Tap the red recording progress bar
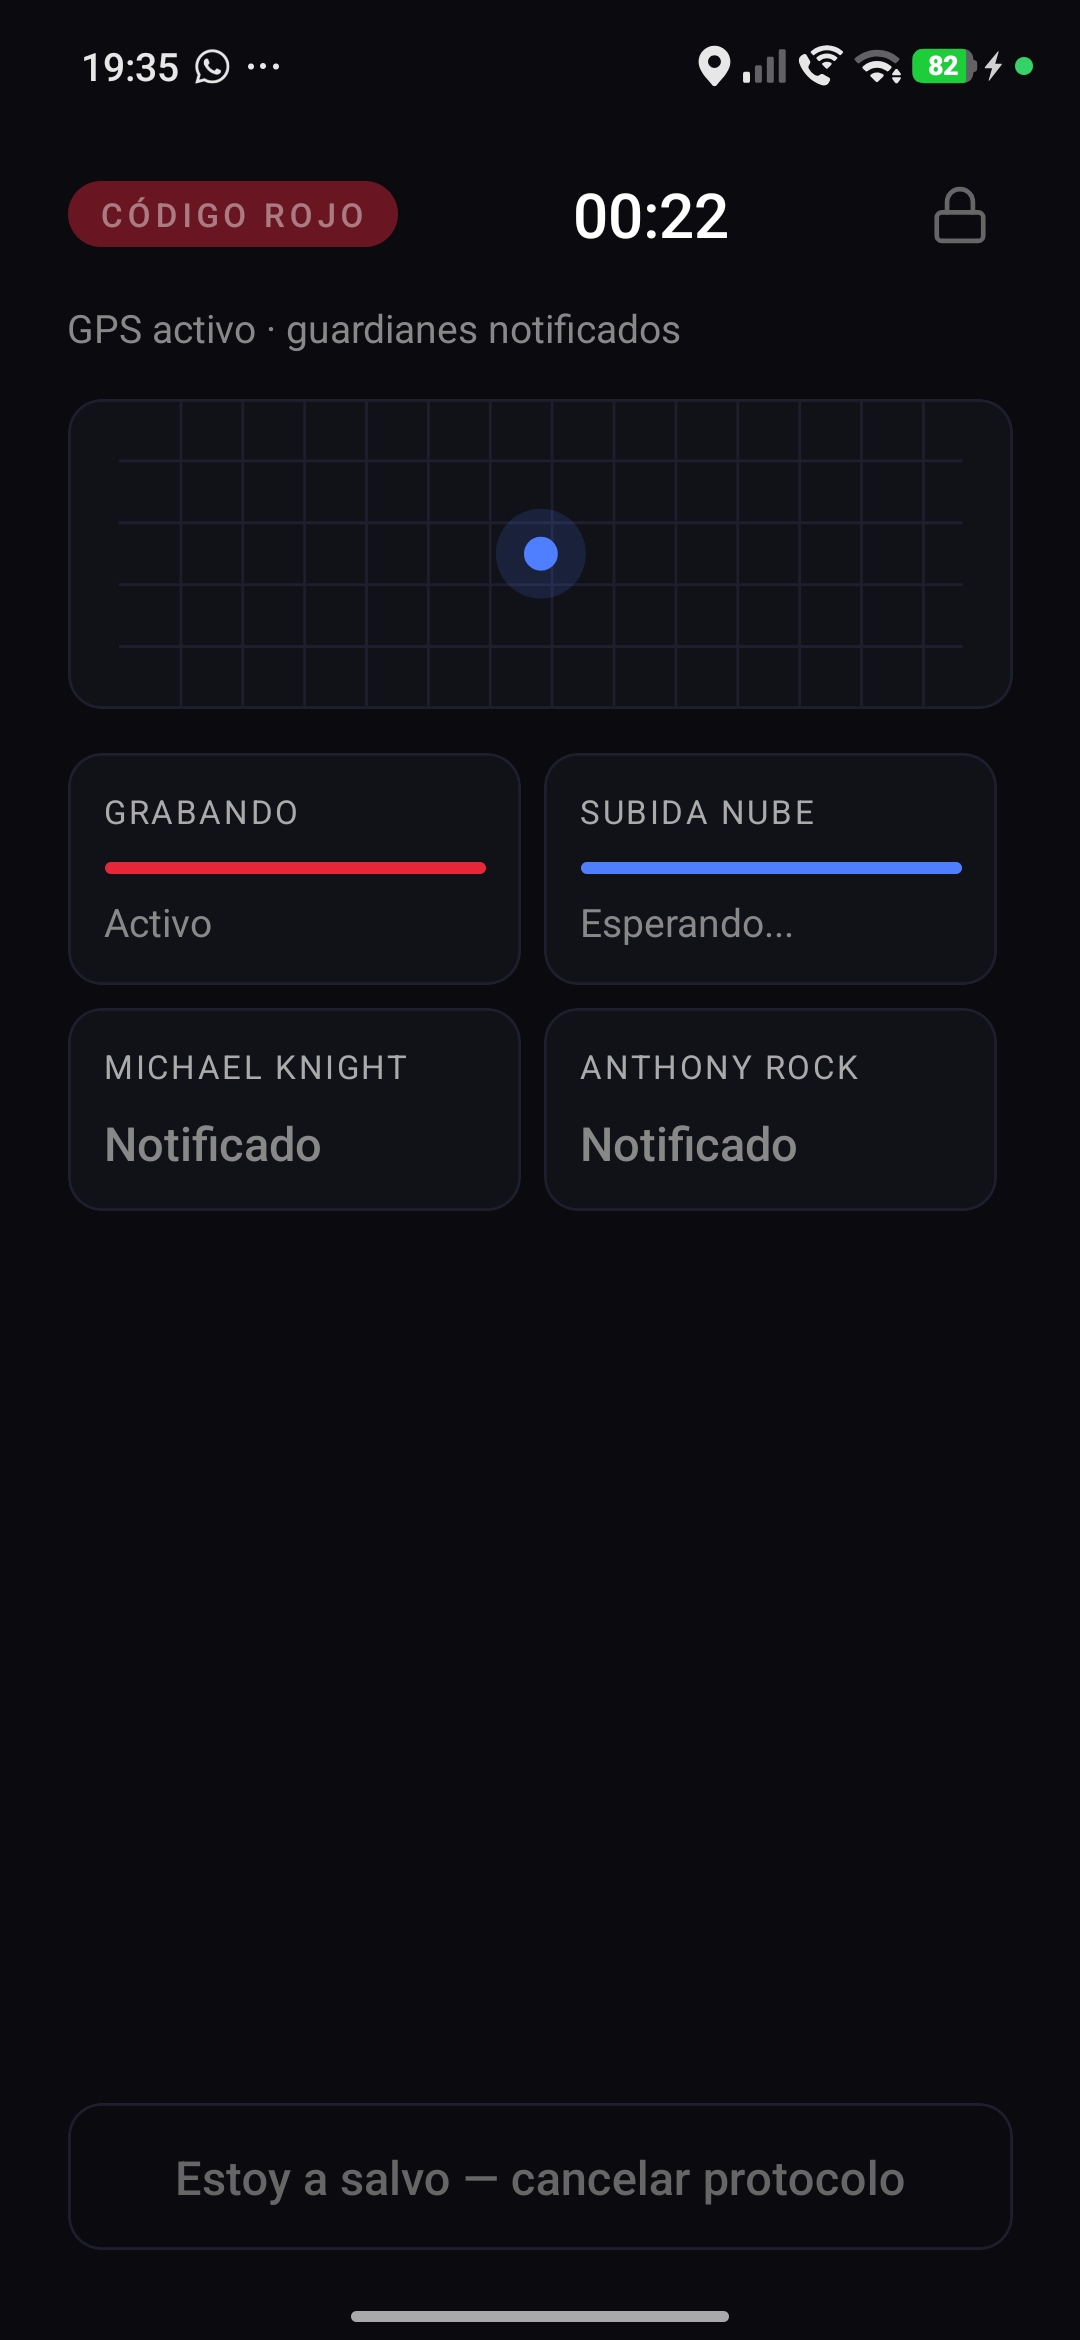The image size is (1080, 2340). [x=295, y=868]
